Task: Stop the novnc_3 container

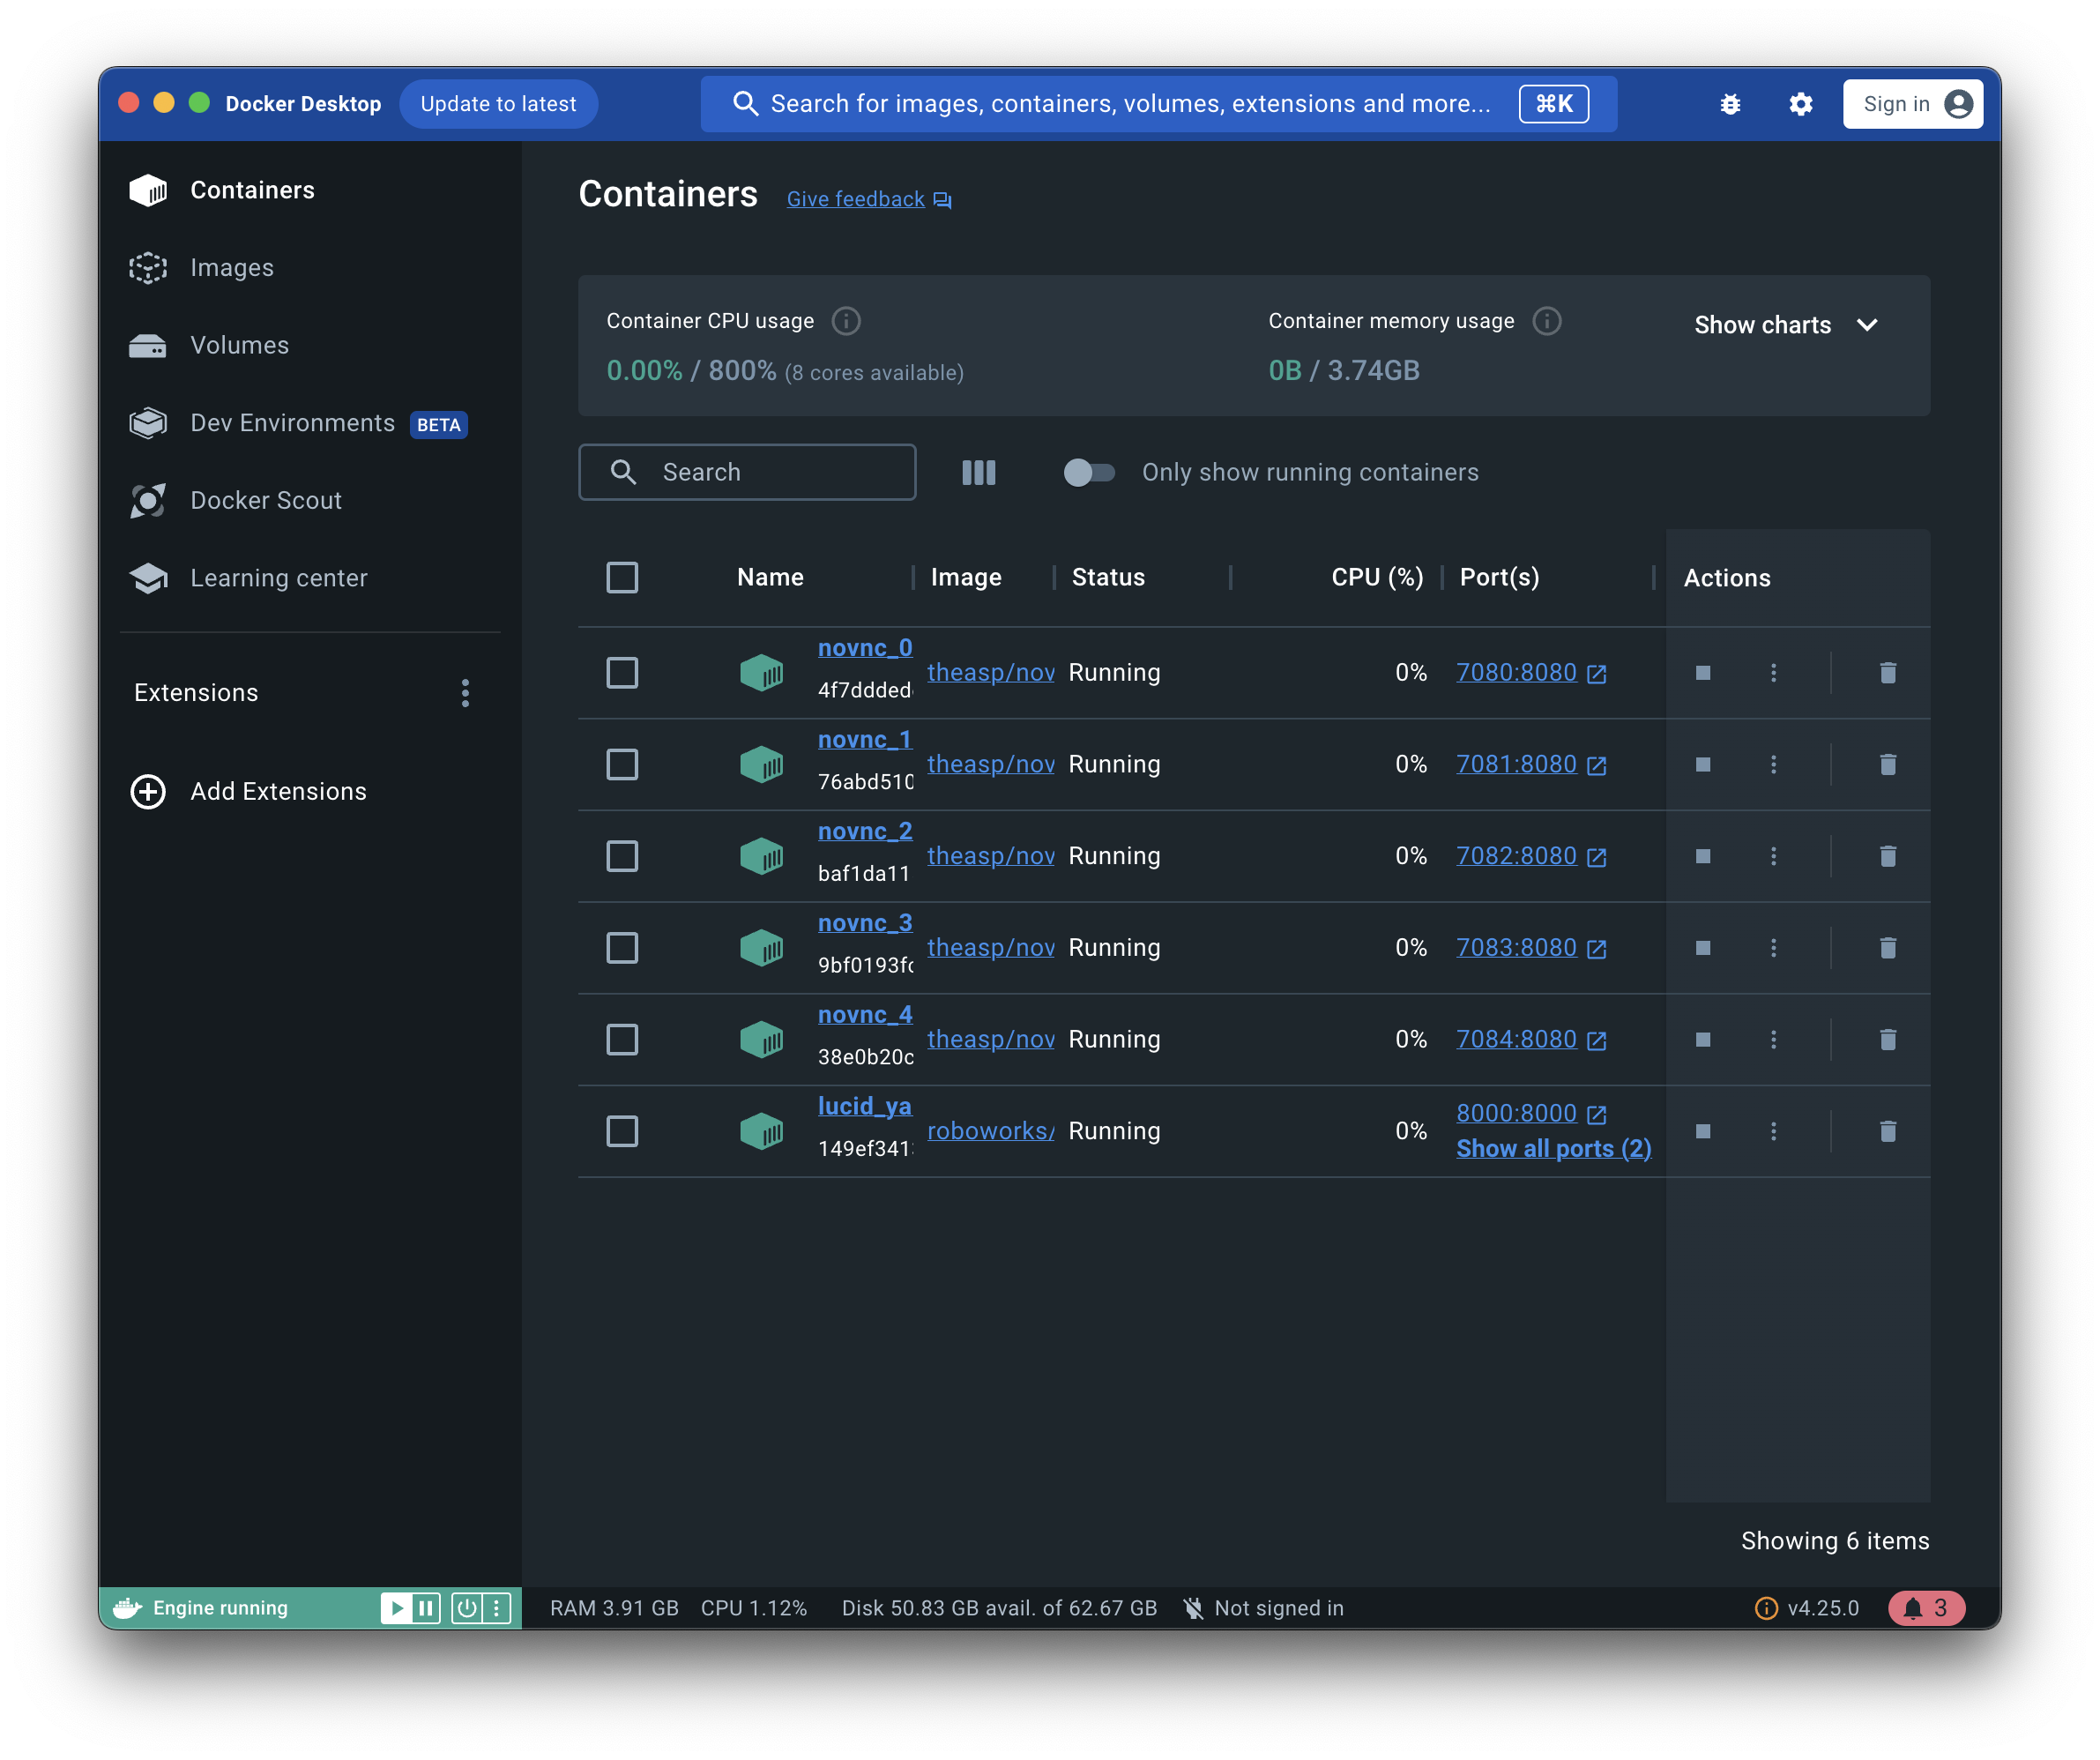Action: (x=1703, y=948)
